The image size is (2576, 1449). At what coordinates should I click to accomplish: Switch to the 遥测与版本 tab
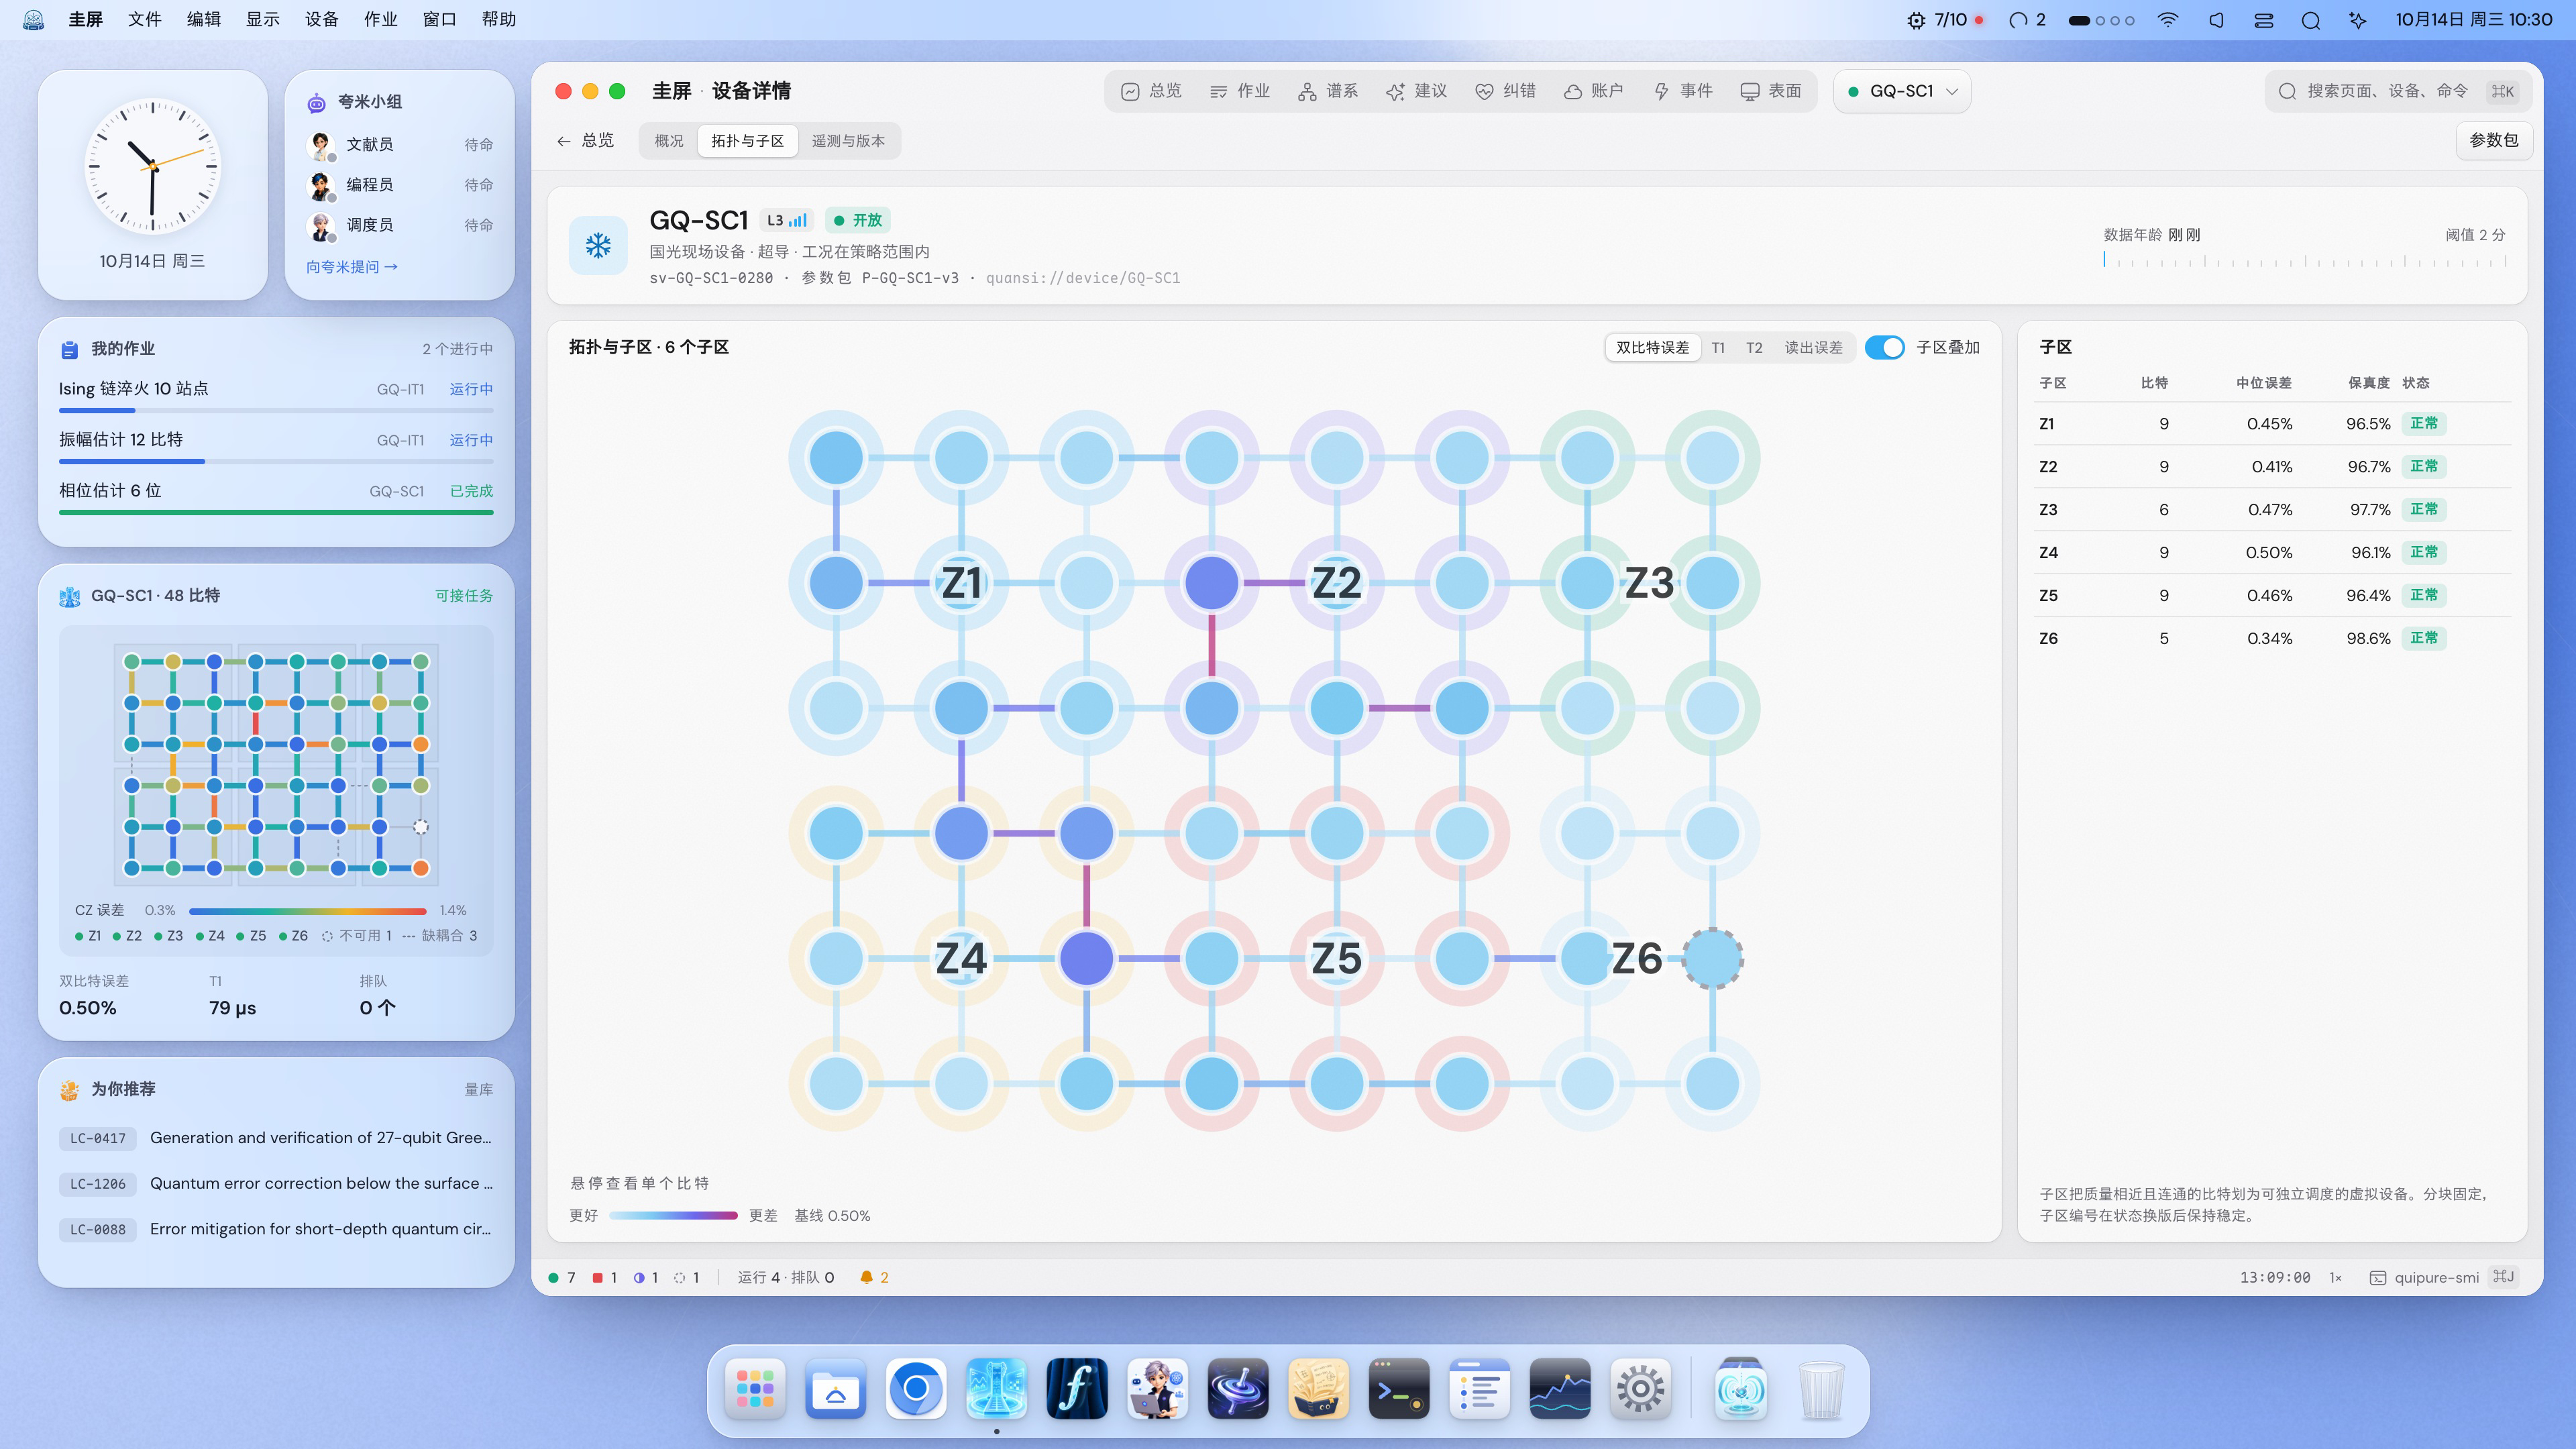[848, 141]
